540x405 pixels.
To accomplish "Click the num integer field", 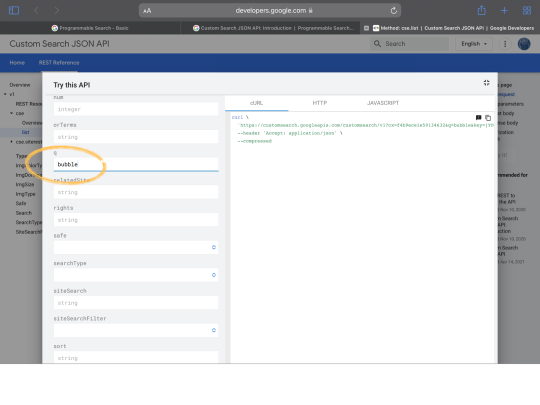I will coord(136,109).
